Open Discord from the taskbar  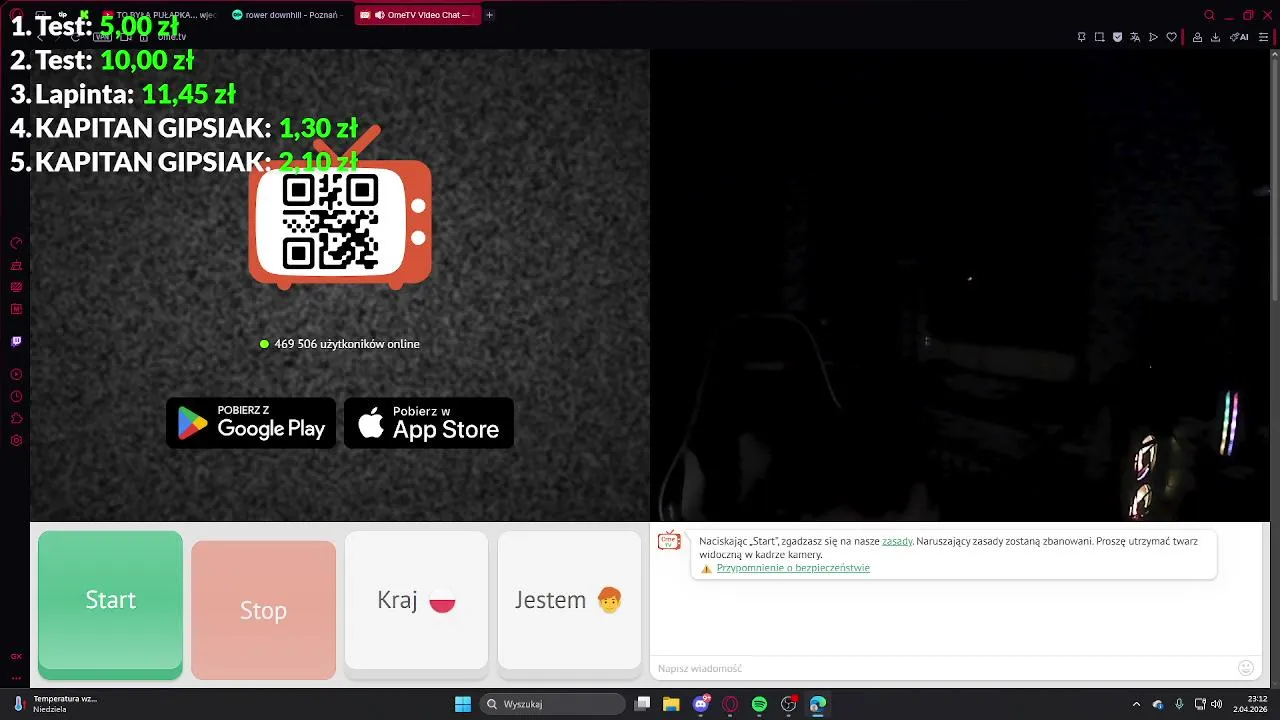click(701, 704)
